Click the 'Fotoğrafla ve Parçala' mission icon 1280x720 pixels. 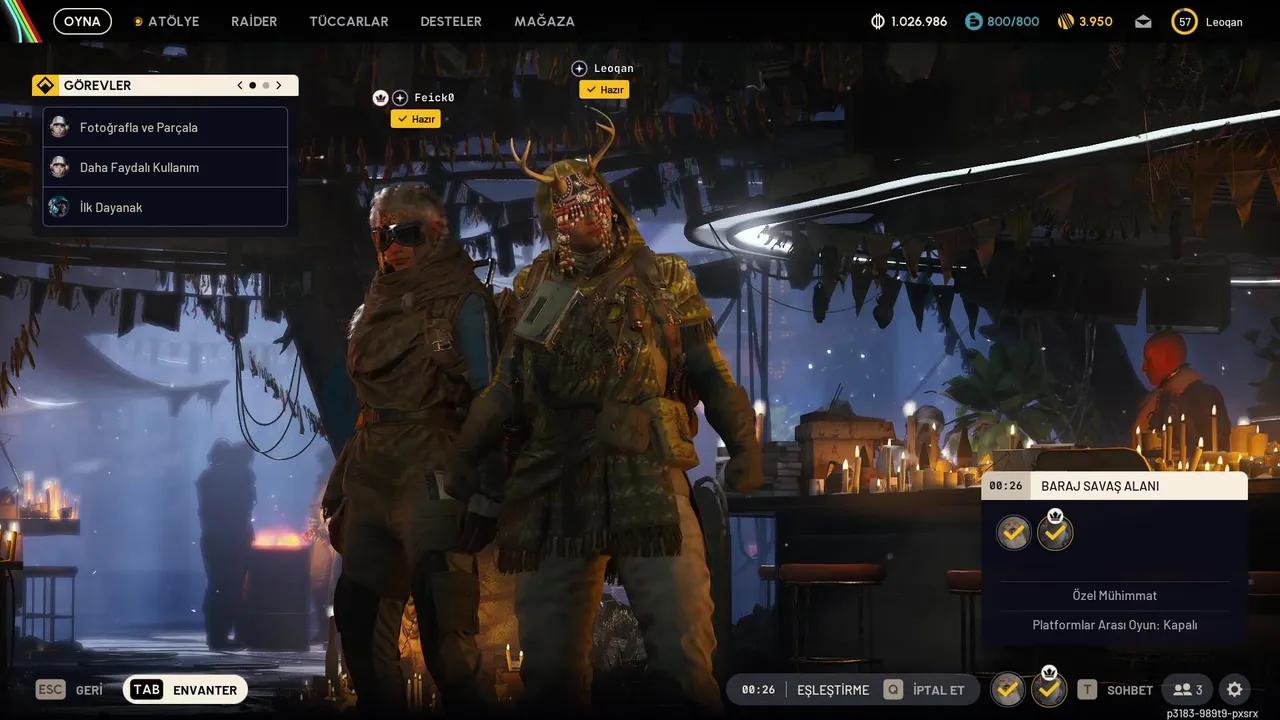tap(59, 127)
